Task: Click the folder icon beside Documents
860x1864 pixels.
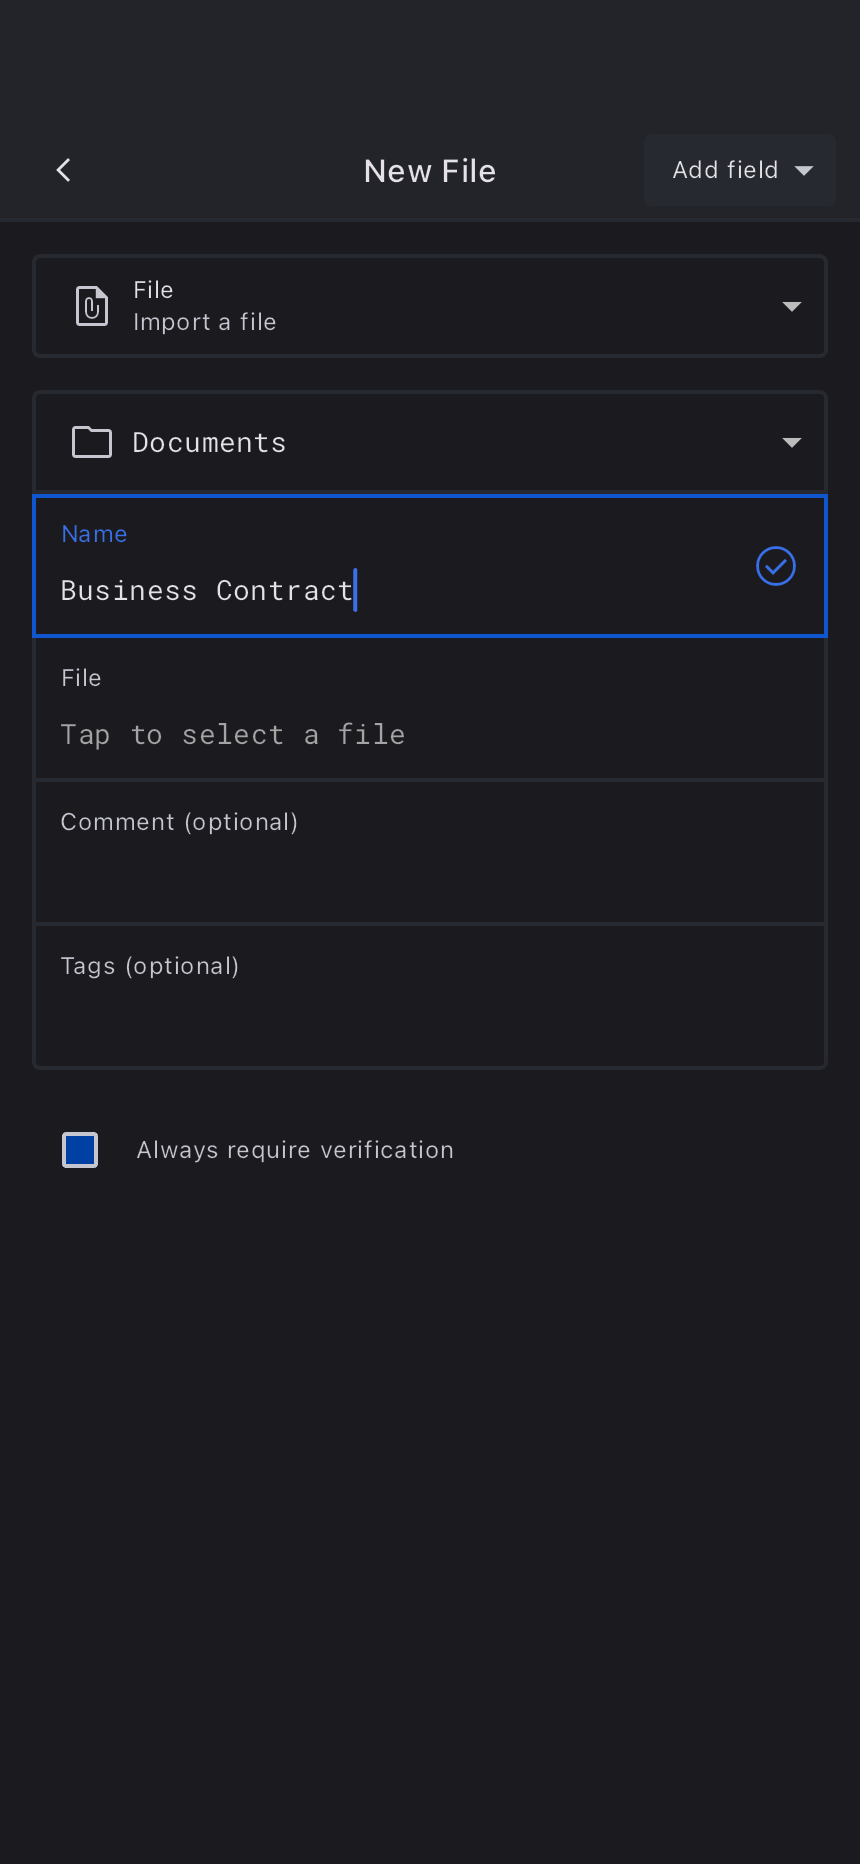Action: pos(92,442)
